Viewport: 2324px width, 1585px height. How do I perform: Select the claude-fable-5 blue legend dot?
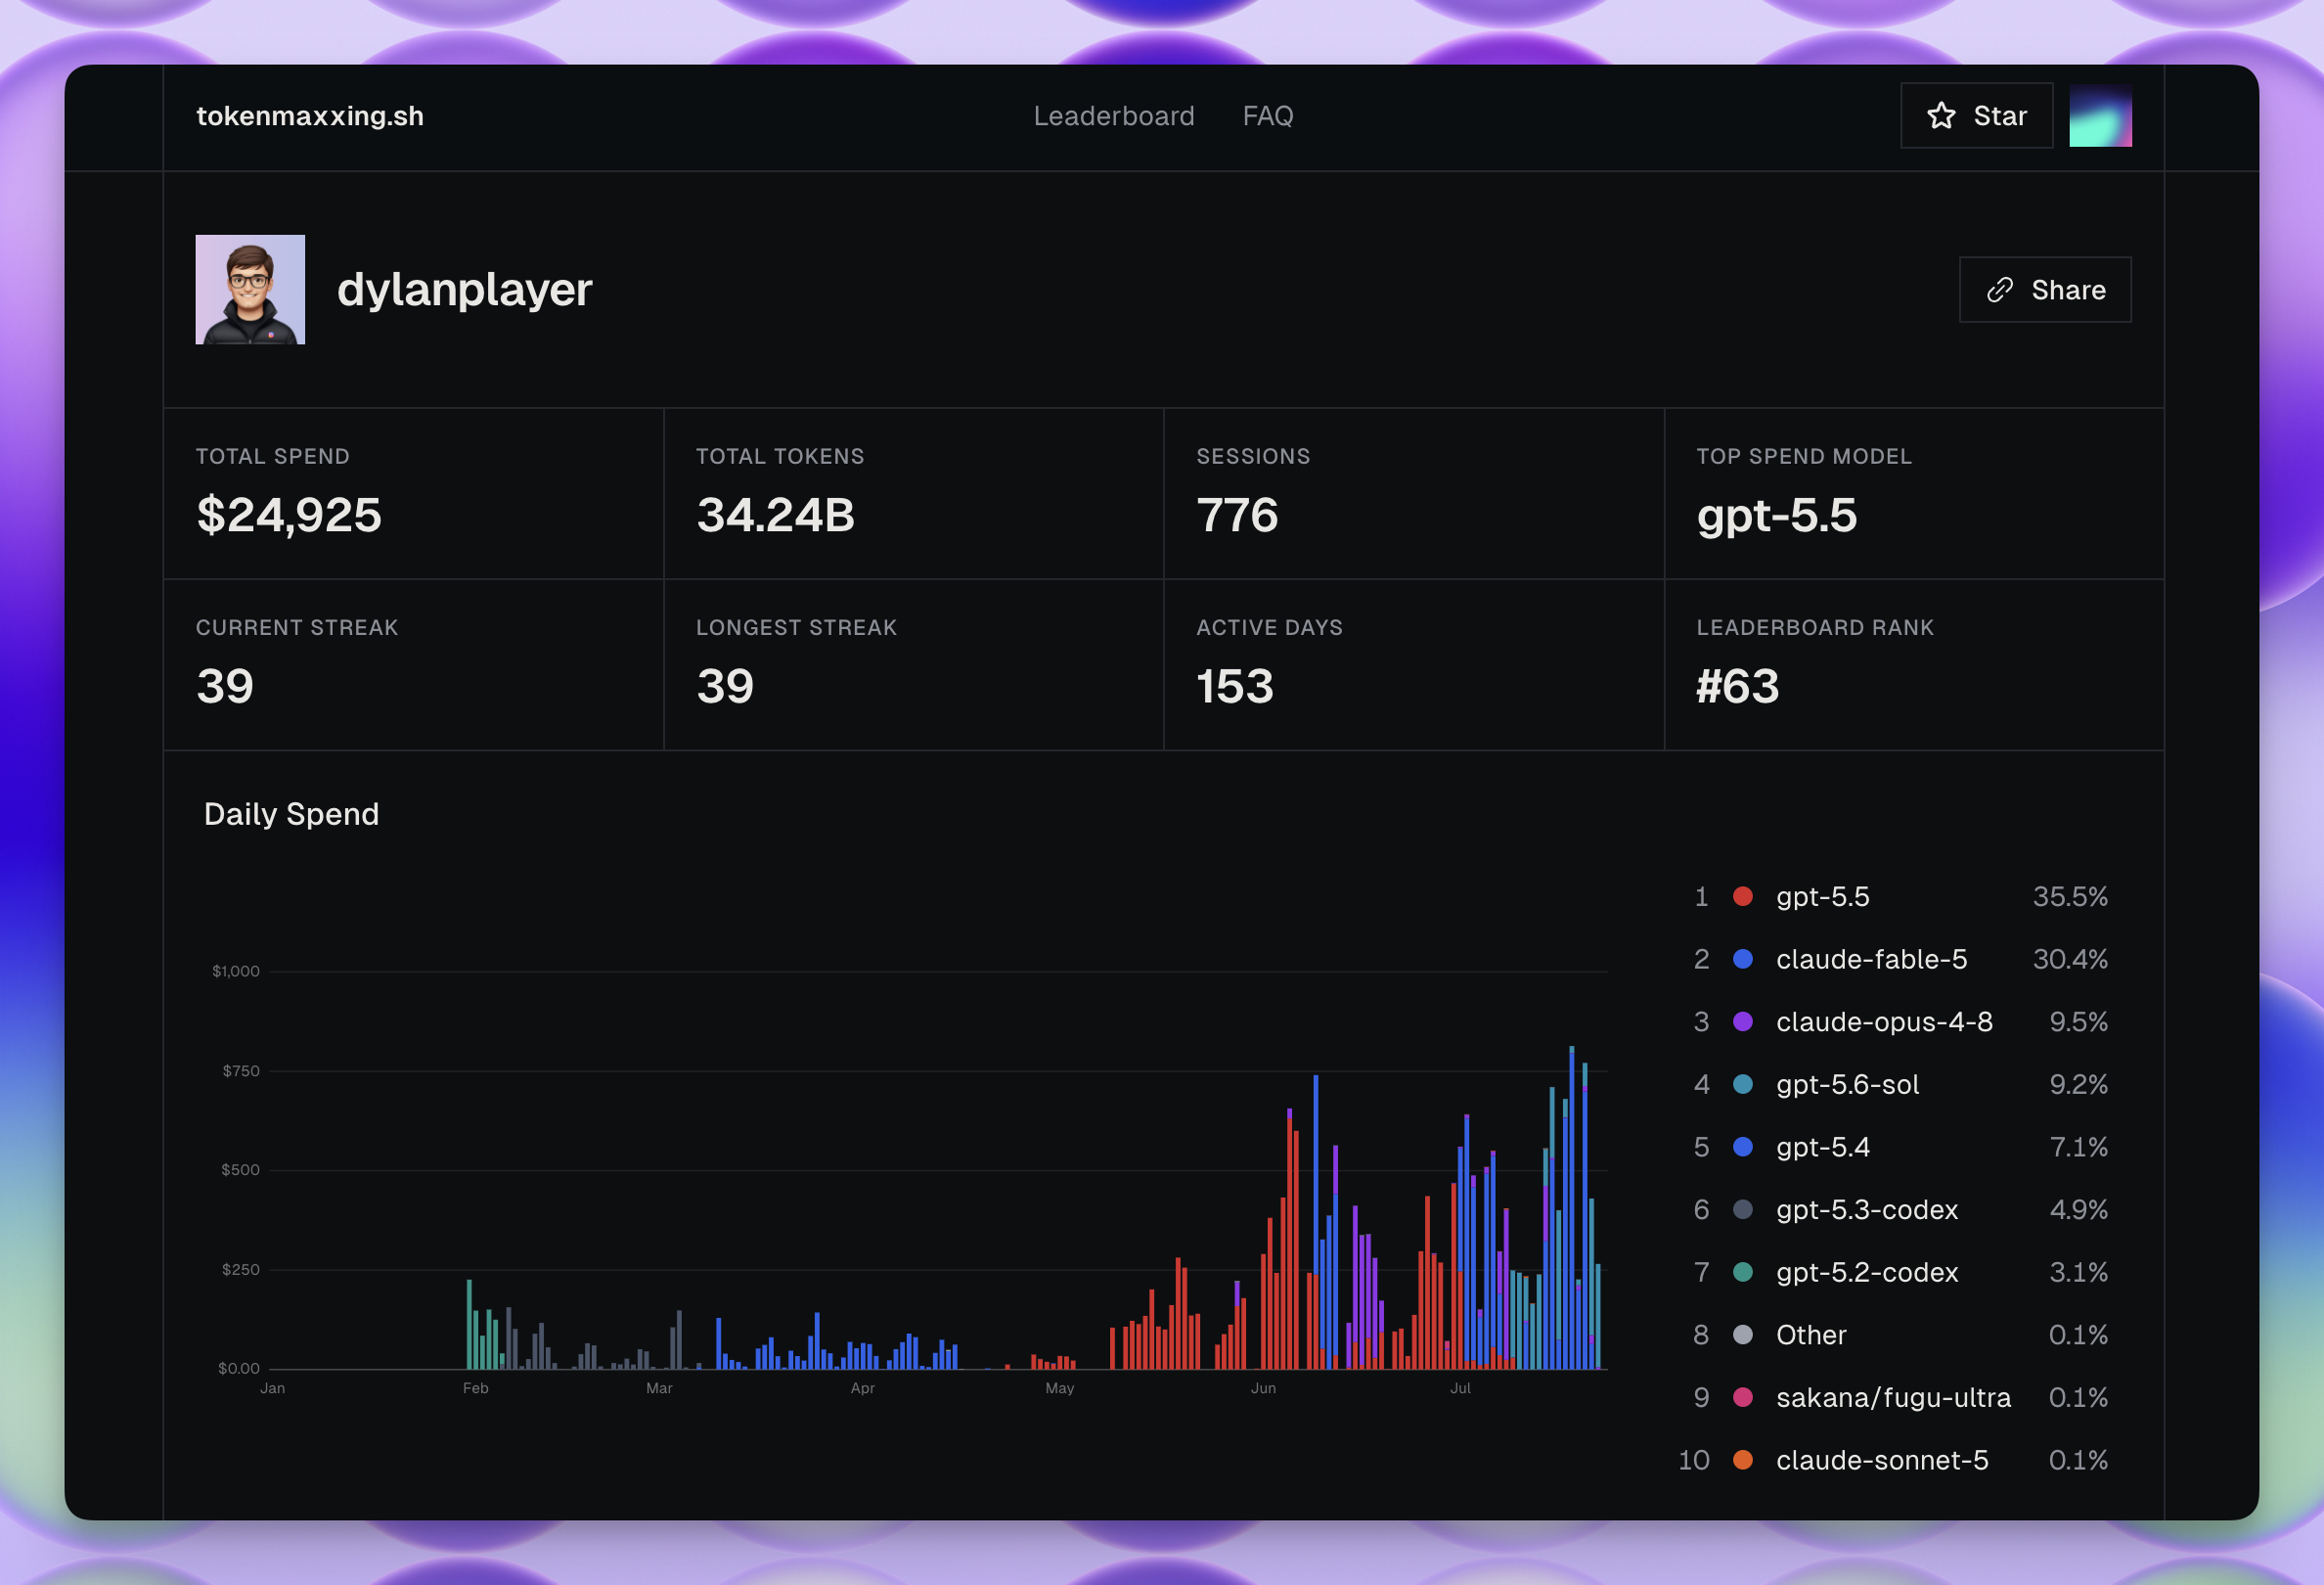coord(1742,960)
